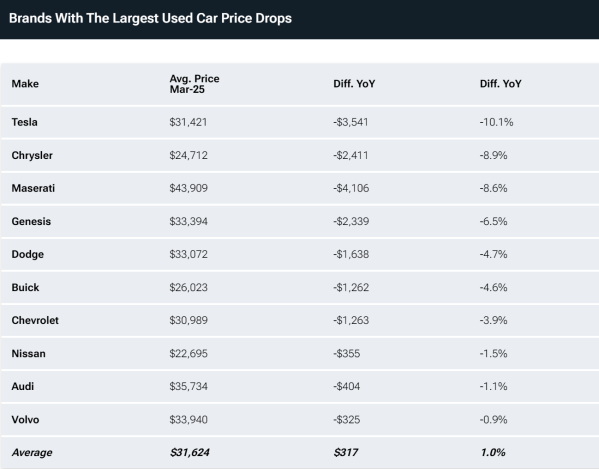
Task: Select the 1.0% average percentage cell
Action: (493, 453)
